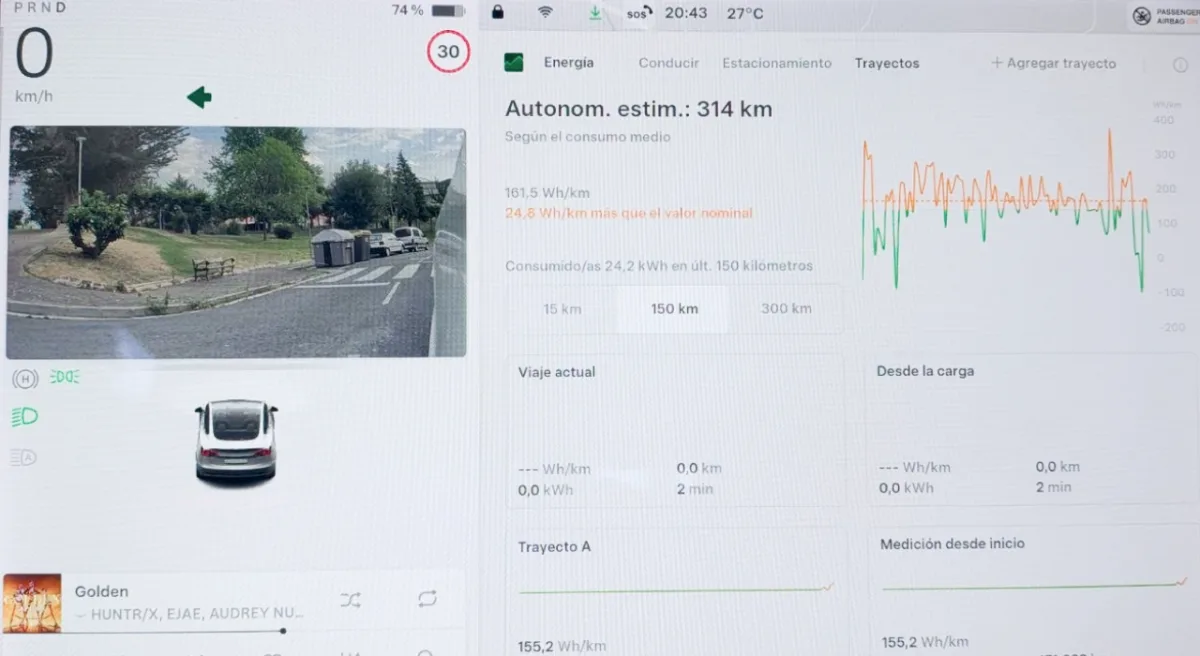The width and height of the screenshot is (1200, 656).
Task: Tap orange 24,8 Wh/km nominal text
Action: (x=629, y=213)
